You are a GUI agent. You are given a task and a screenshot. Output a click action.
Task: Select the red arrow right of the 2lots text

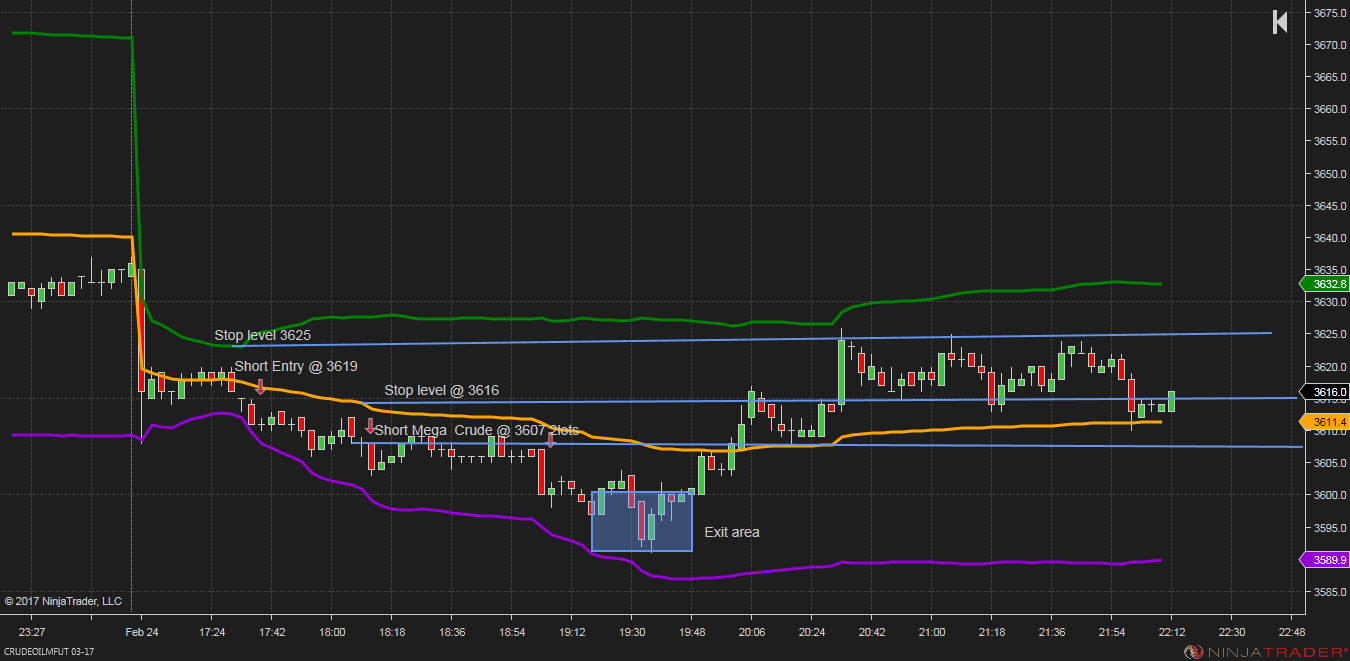coord(550,439)
